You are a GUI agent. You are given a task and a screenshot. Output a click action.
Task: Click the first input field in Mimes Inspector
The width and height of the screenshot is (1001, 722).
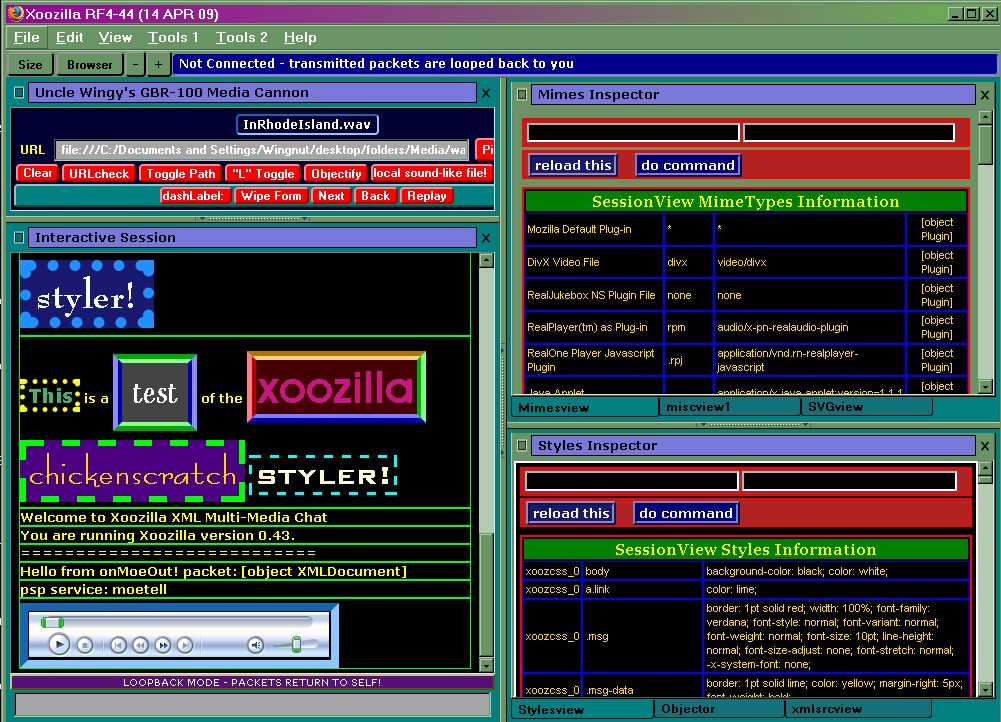tap(633, 133)
